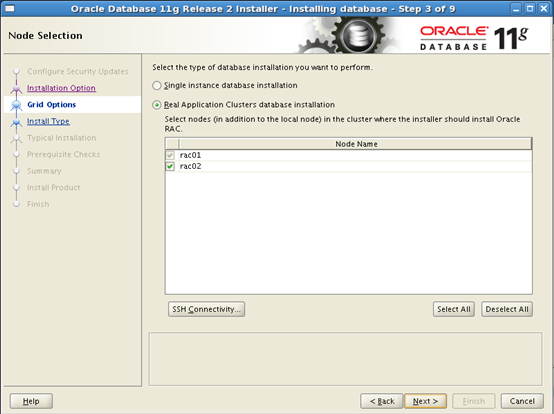The image size is (554, 414).
Task: Open the Installation Option step link
Action: pyautogui.click(x=61, y=88)
